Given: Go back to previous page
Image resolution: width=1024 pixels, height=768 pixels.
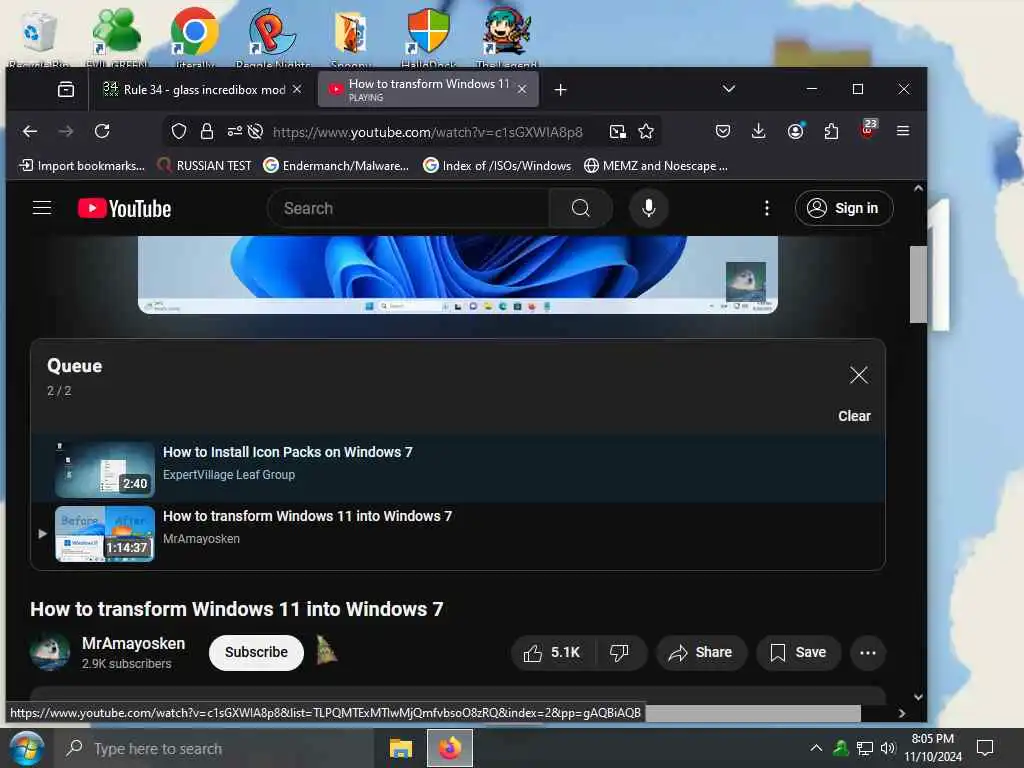Looking at the screenshot, I should pos(30,131).
